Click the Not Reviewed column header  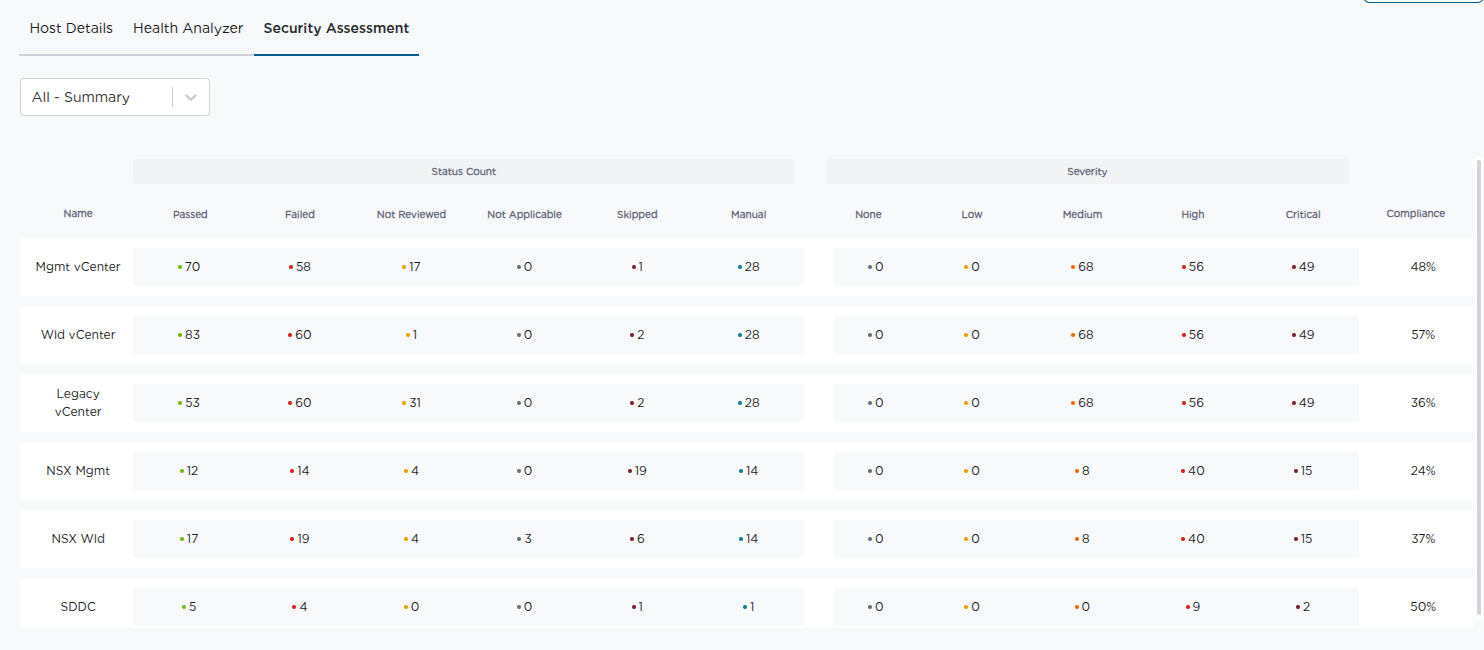(x=411, y=214)
